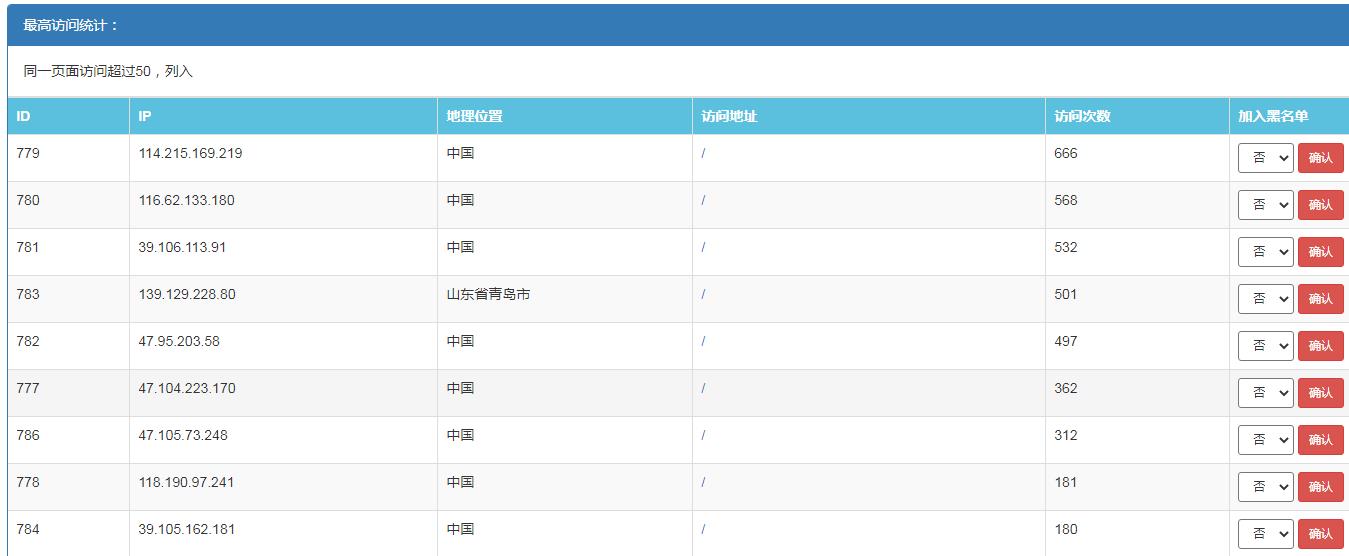Select IP address 114.215.169.219
This screenshot has height=556, width=1349.
(190, 154)
